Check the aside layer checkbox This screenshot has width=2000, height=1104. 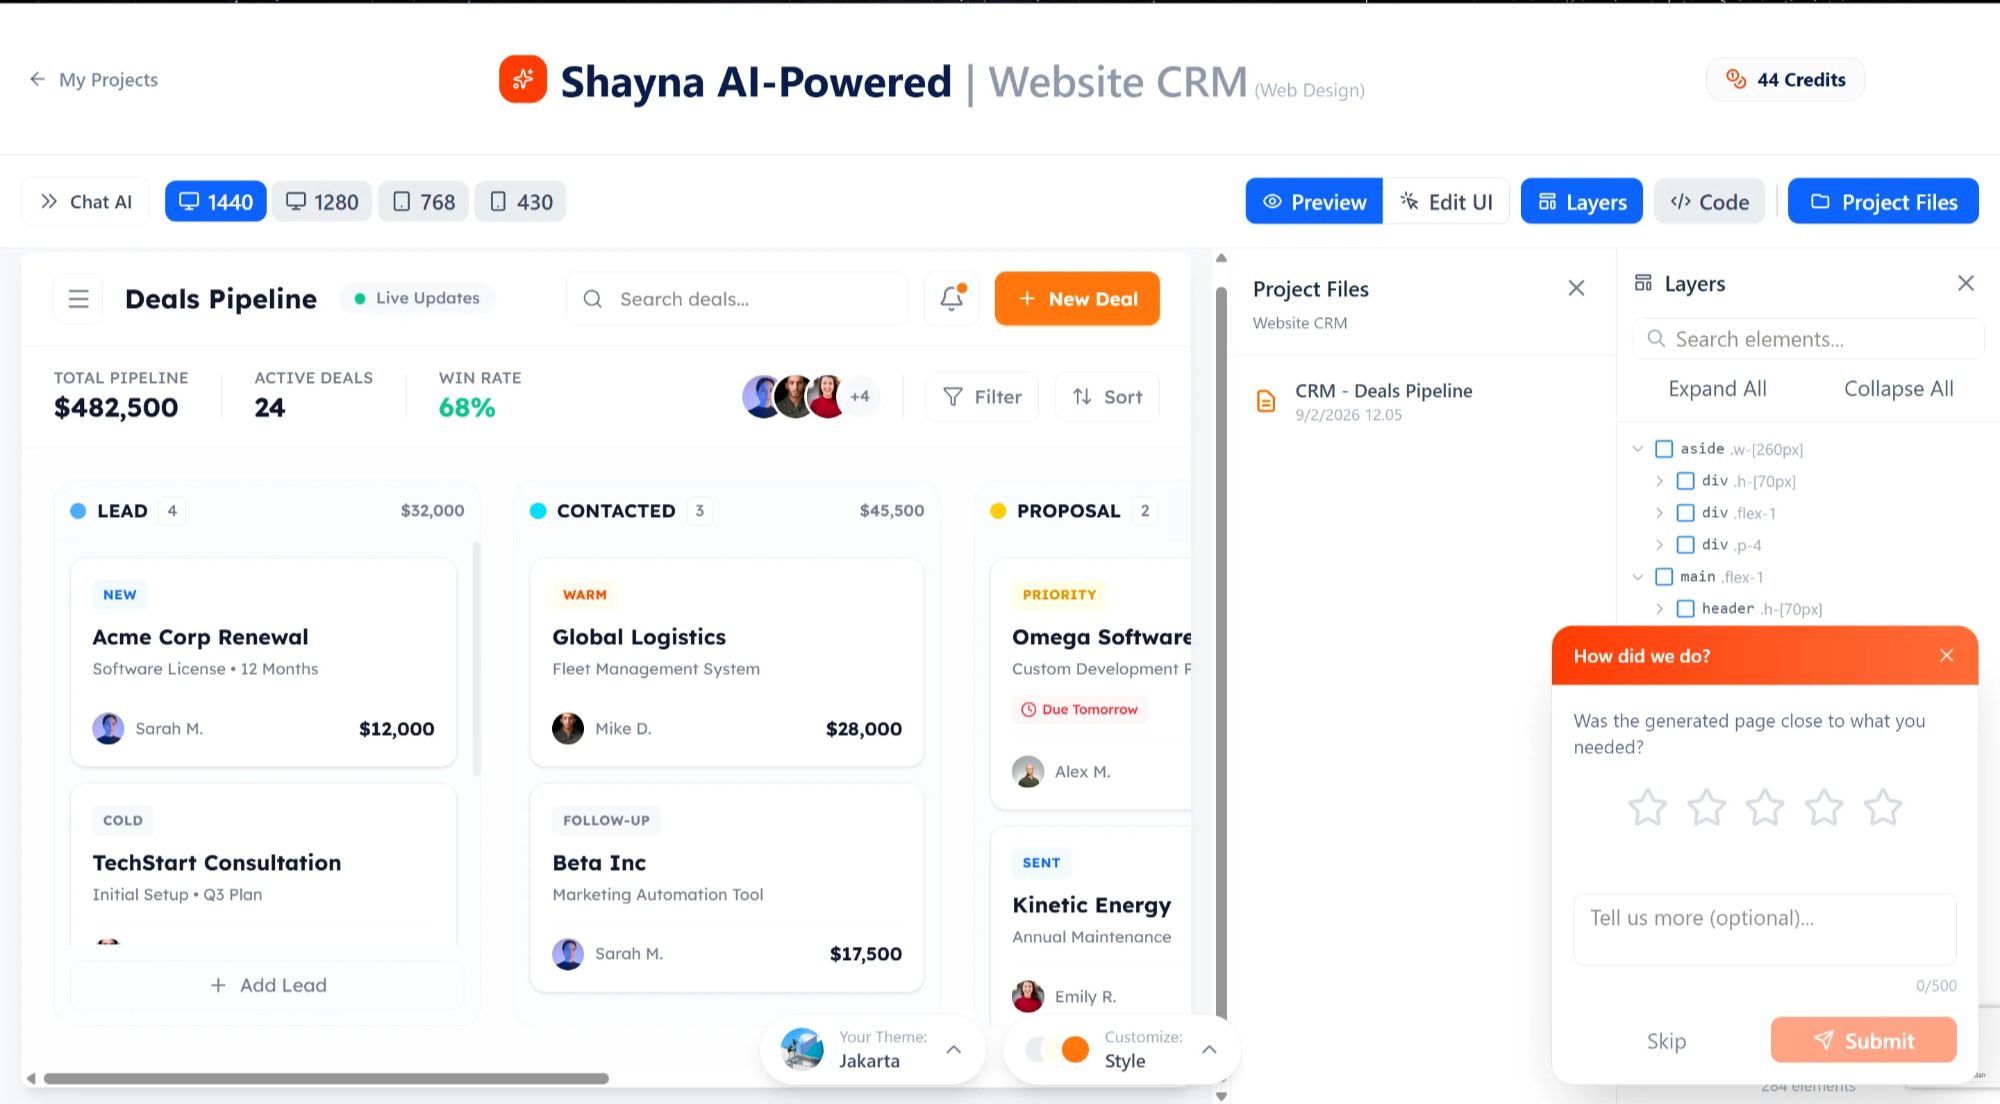click(x=1664, y=448)
